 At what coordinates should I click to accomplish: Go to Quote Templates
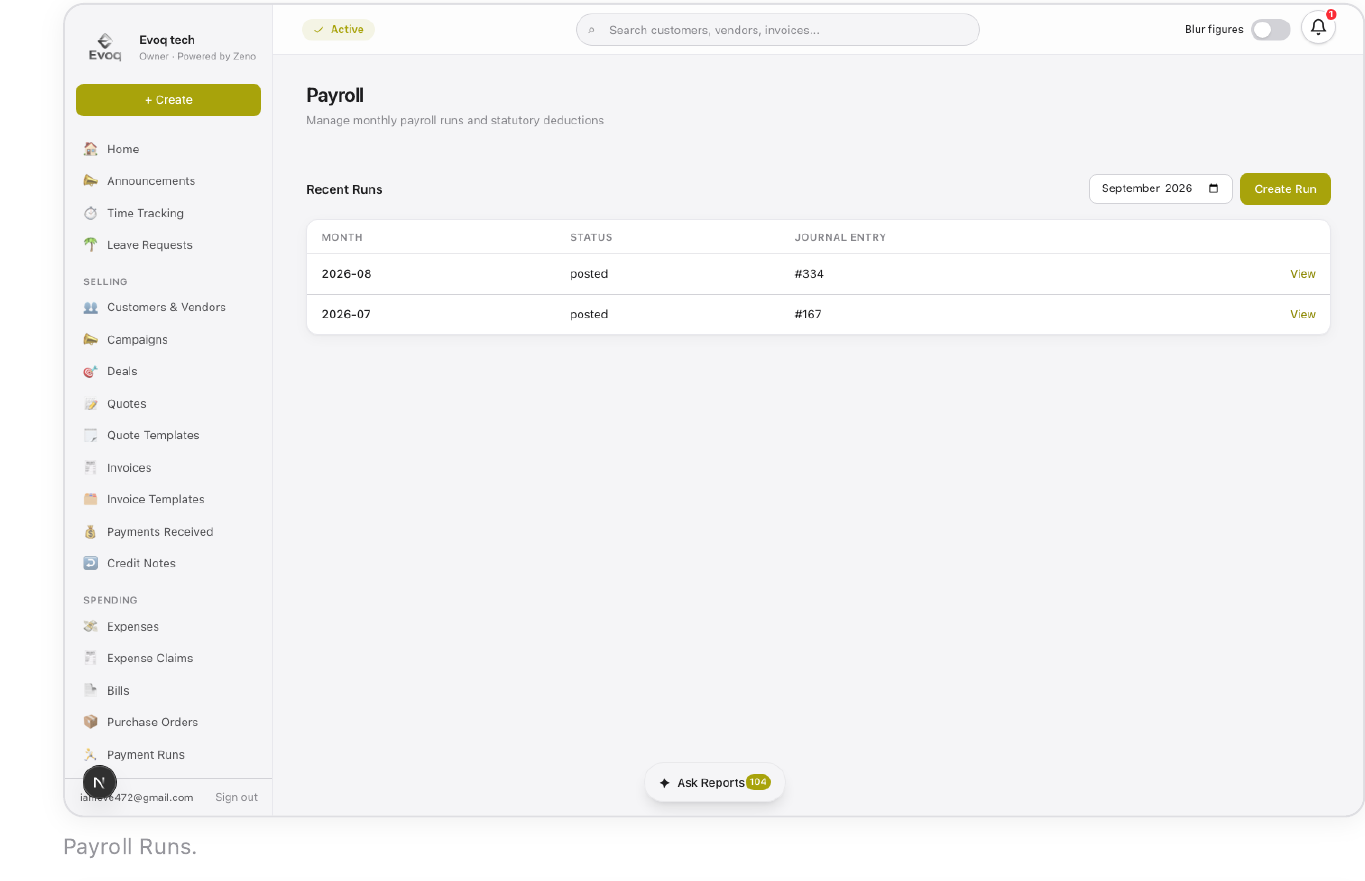click(x=153, y=436)
